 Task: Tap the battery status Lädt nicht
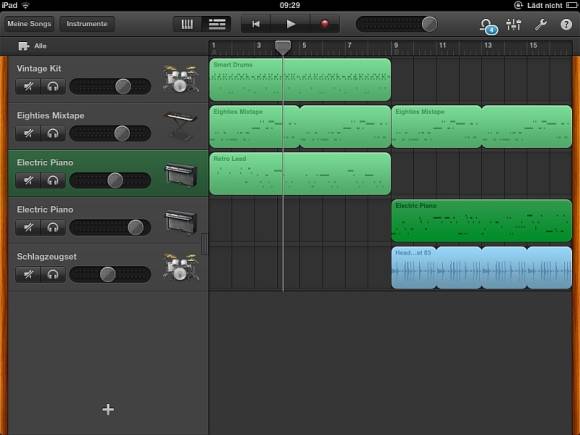click(x=544, y=5)
